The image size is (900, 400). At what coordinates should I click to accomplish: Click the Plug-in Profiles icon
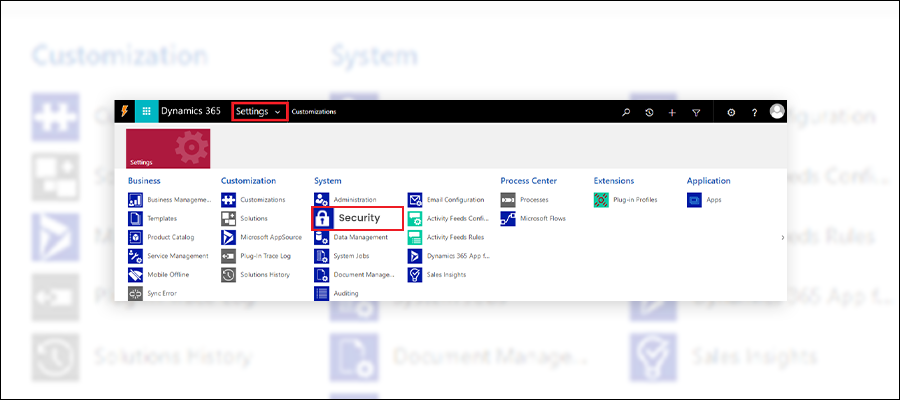(601, 200)
